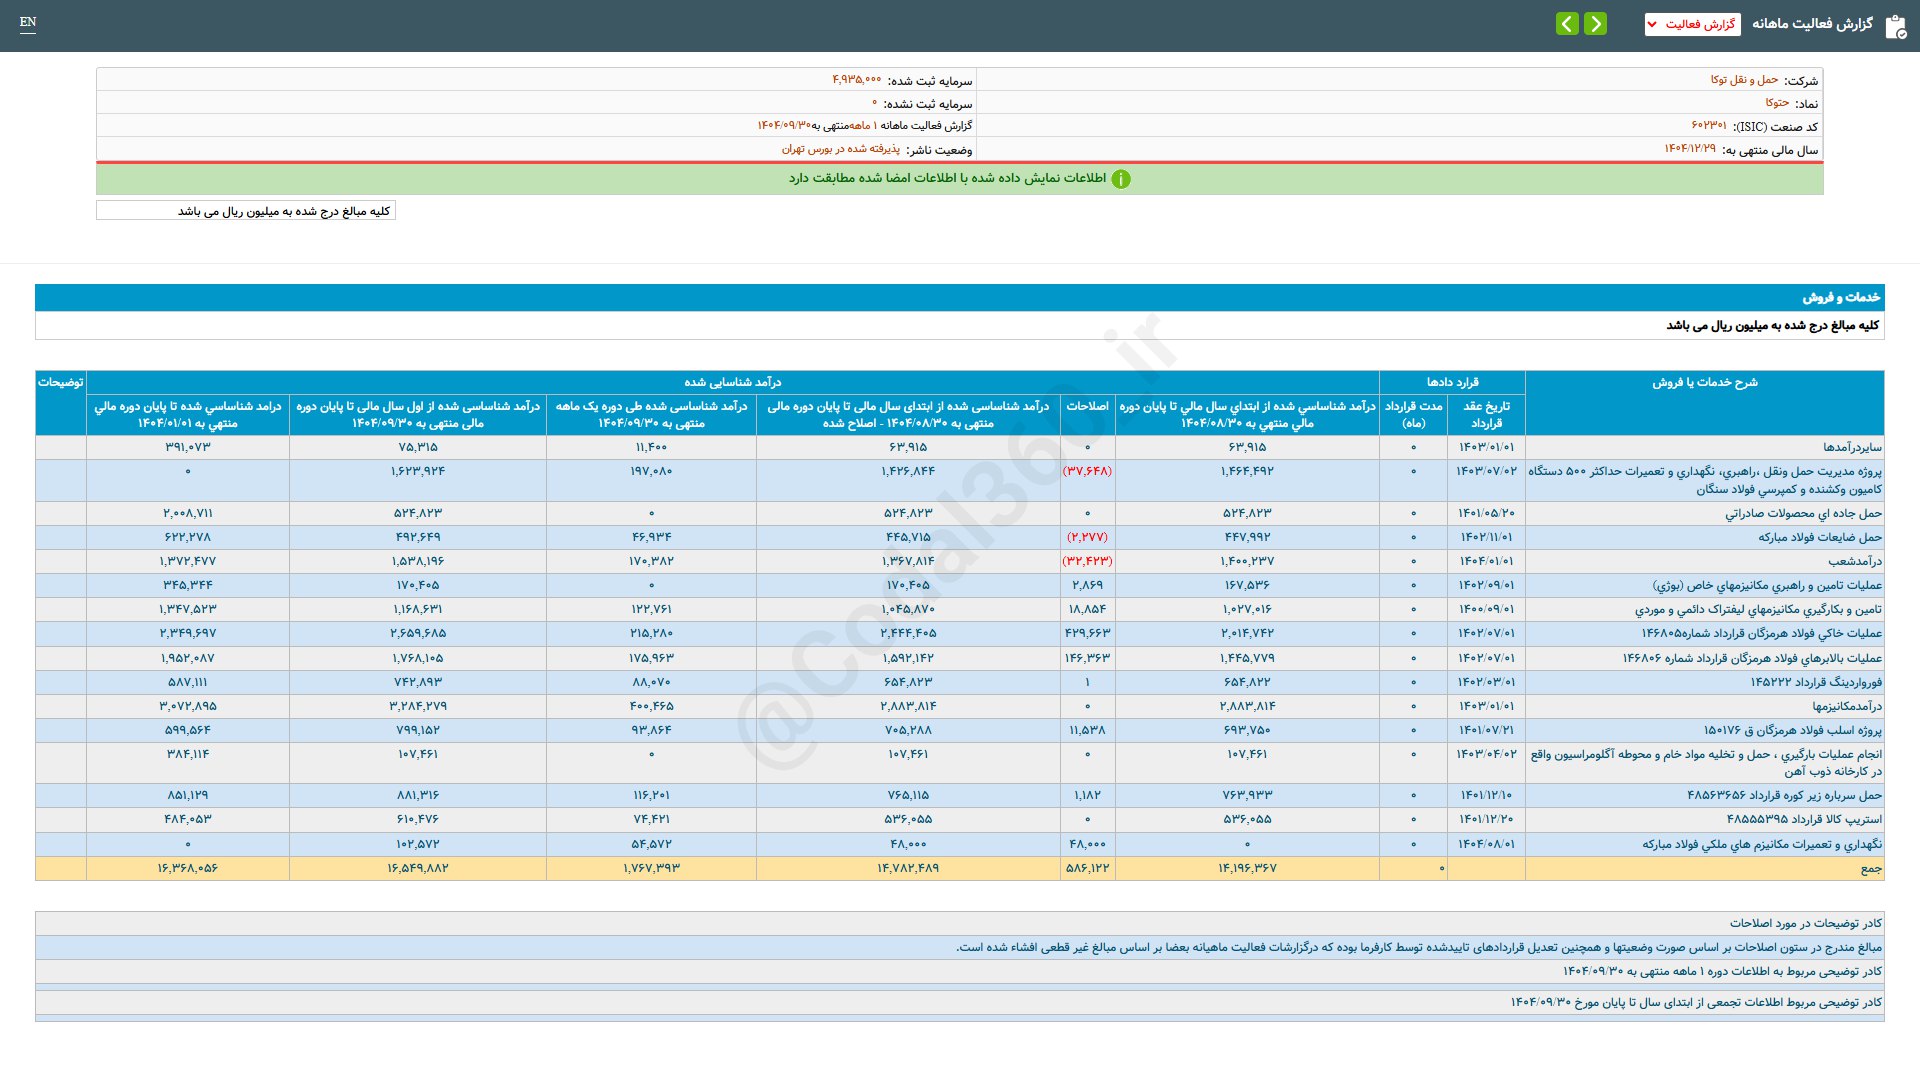Click the خدمات و فروش section header
This screenshot has width=1920, height=1080.
1841,297
